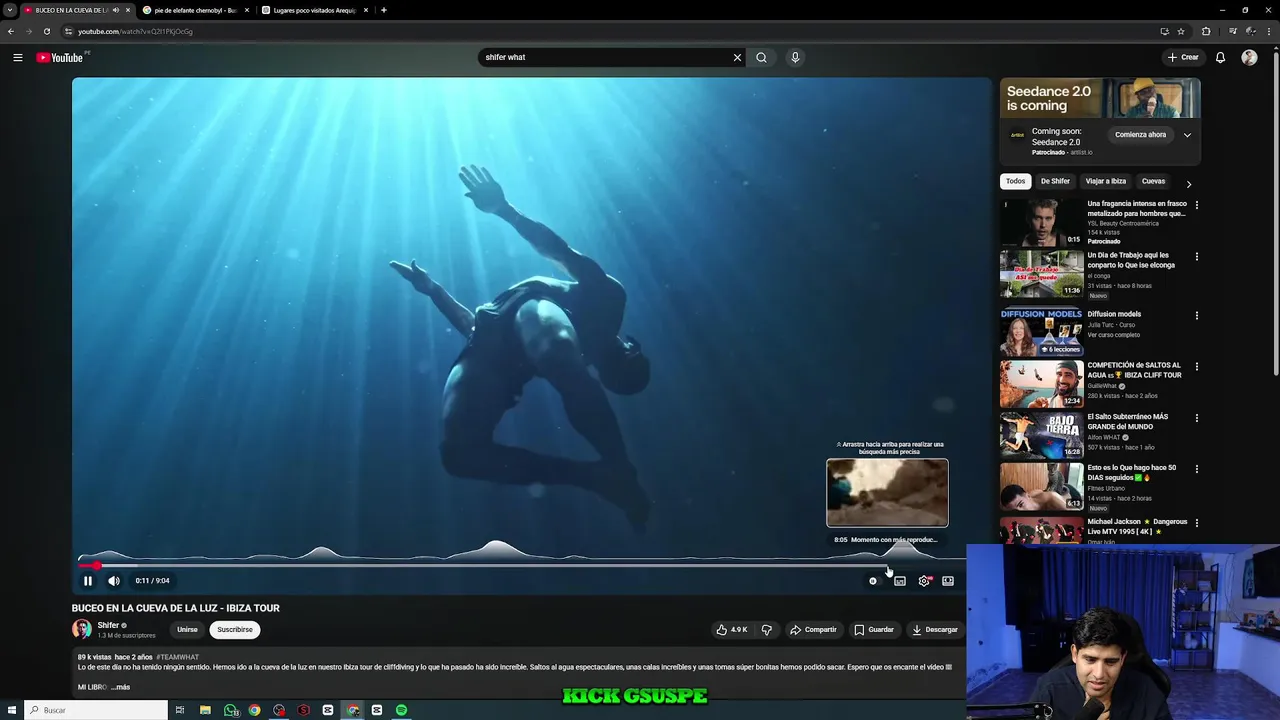Subscribe with Suscribirse button
Image resolution: width=1280 pixels, height=720 pixels.
pyautogui.click(x=235, y=630)
